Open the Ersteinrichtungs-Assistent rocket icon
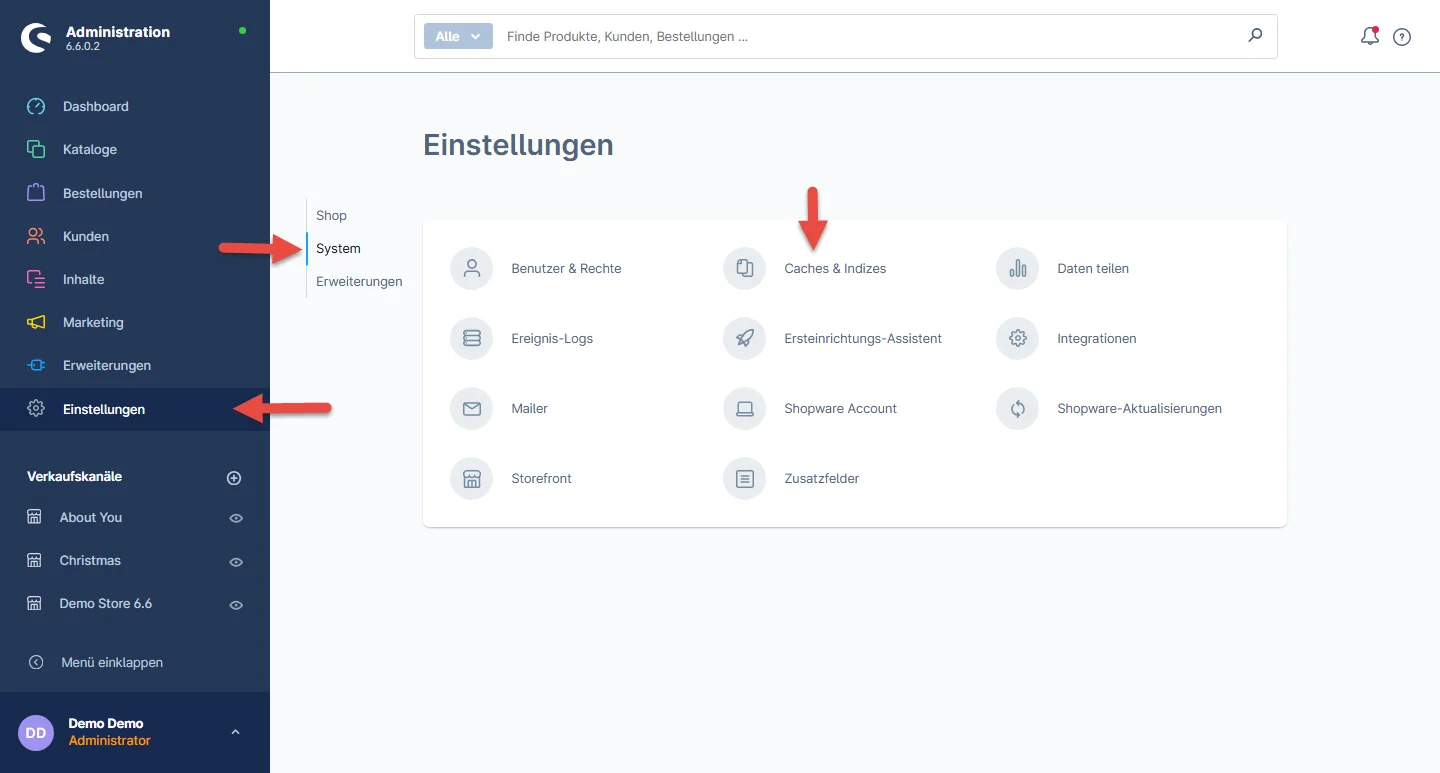This screenshot has width=1440, height=773. pyautogui.click(x=744, y=339)
